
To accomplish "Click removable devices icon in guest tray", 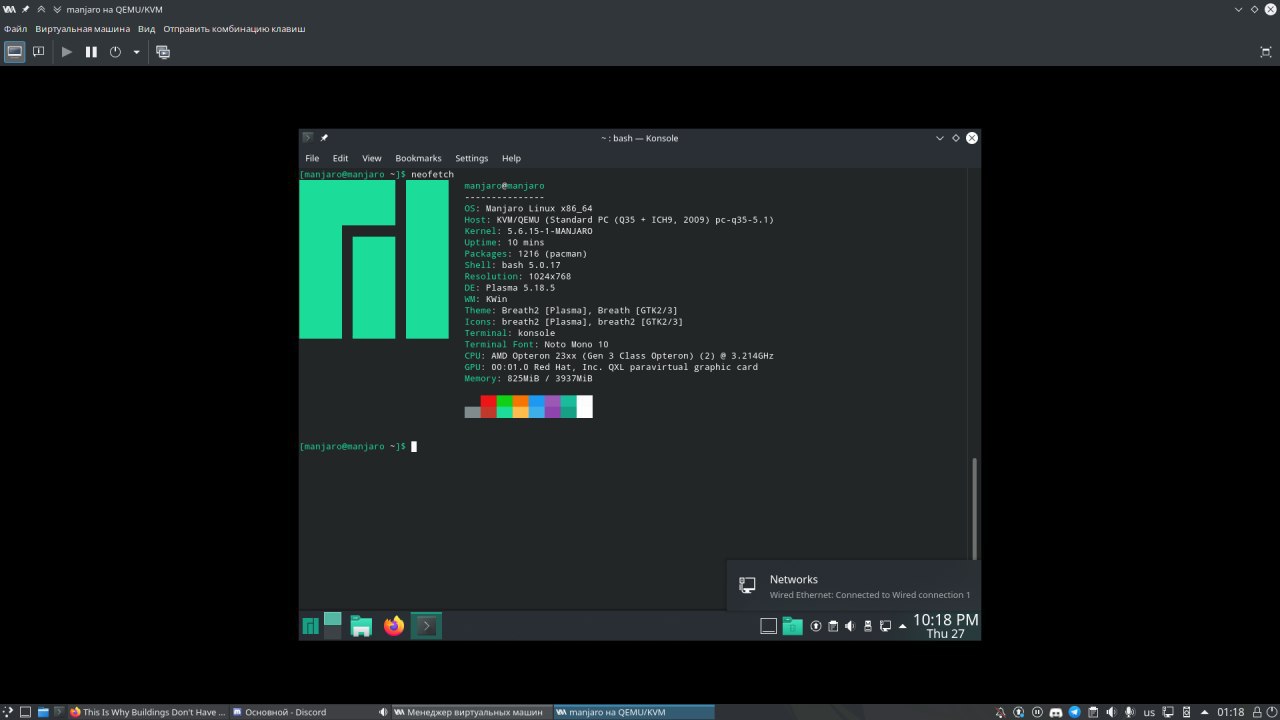I will click(x=868, y=626).
